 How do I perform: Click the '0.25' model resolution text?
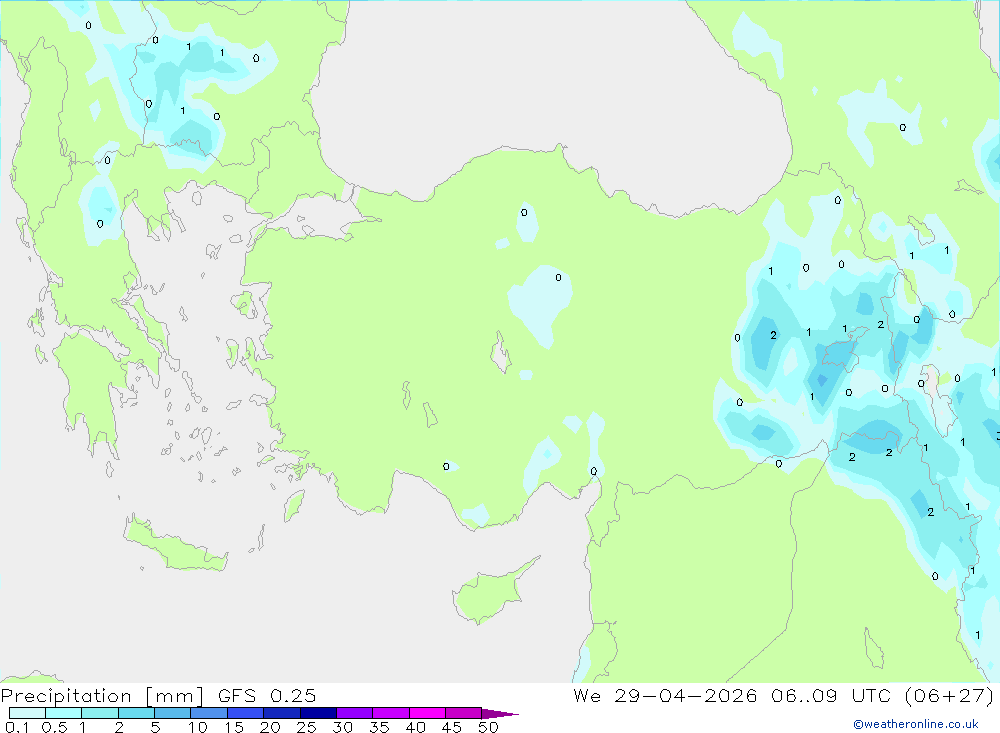(293, 696)
